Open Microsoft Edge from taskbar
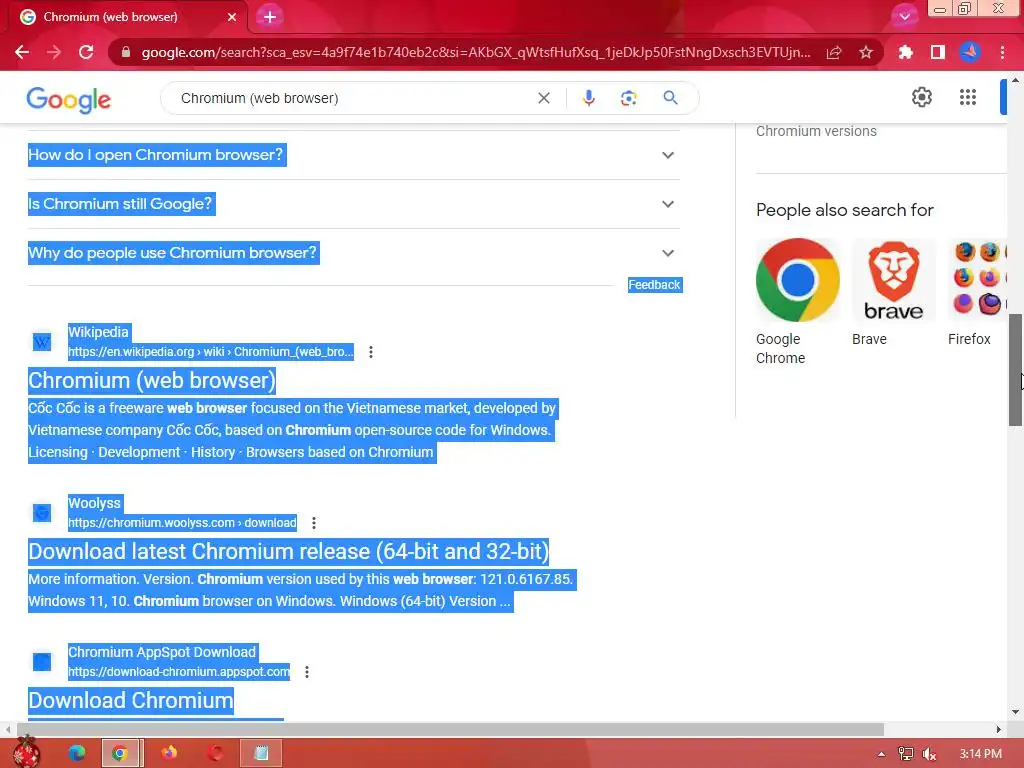Viewport: 1024px width, 768px height. (x=77, y=753)
